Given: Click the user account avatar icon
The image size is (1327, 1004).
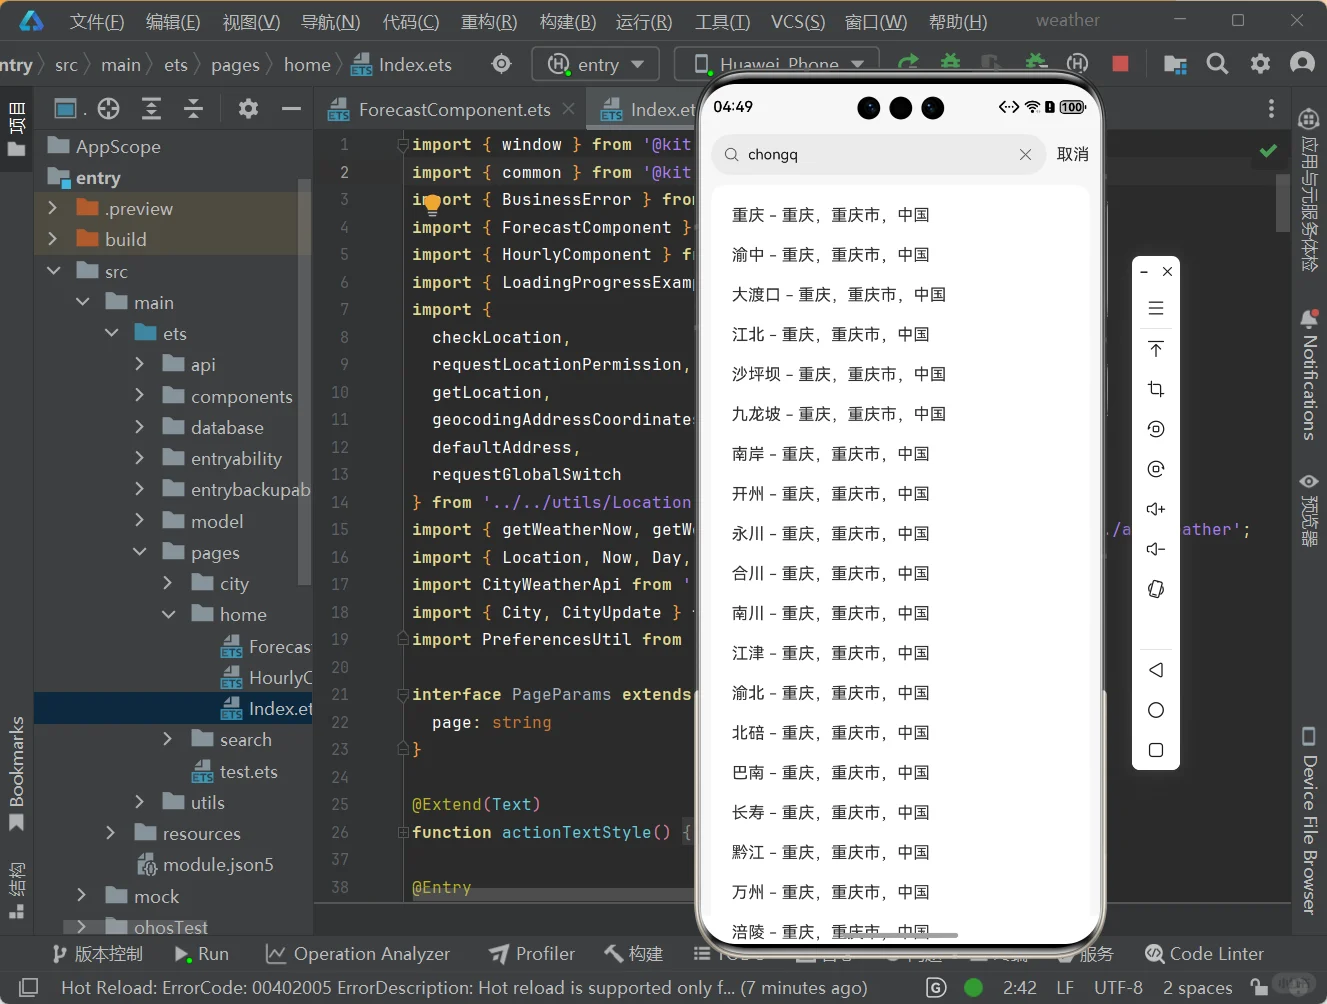Looking at the screenshot, I should 1302,64.
